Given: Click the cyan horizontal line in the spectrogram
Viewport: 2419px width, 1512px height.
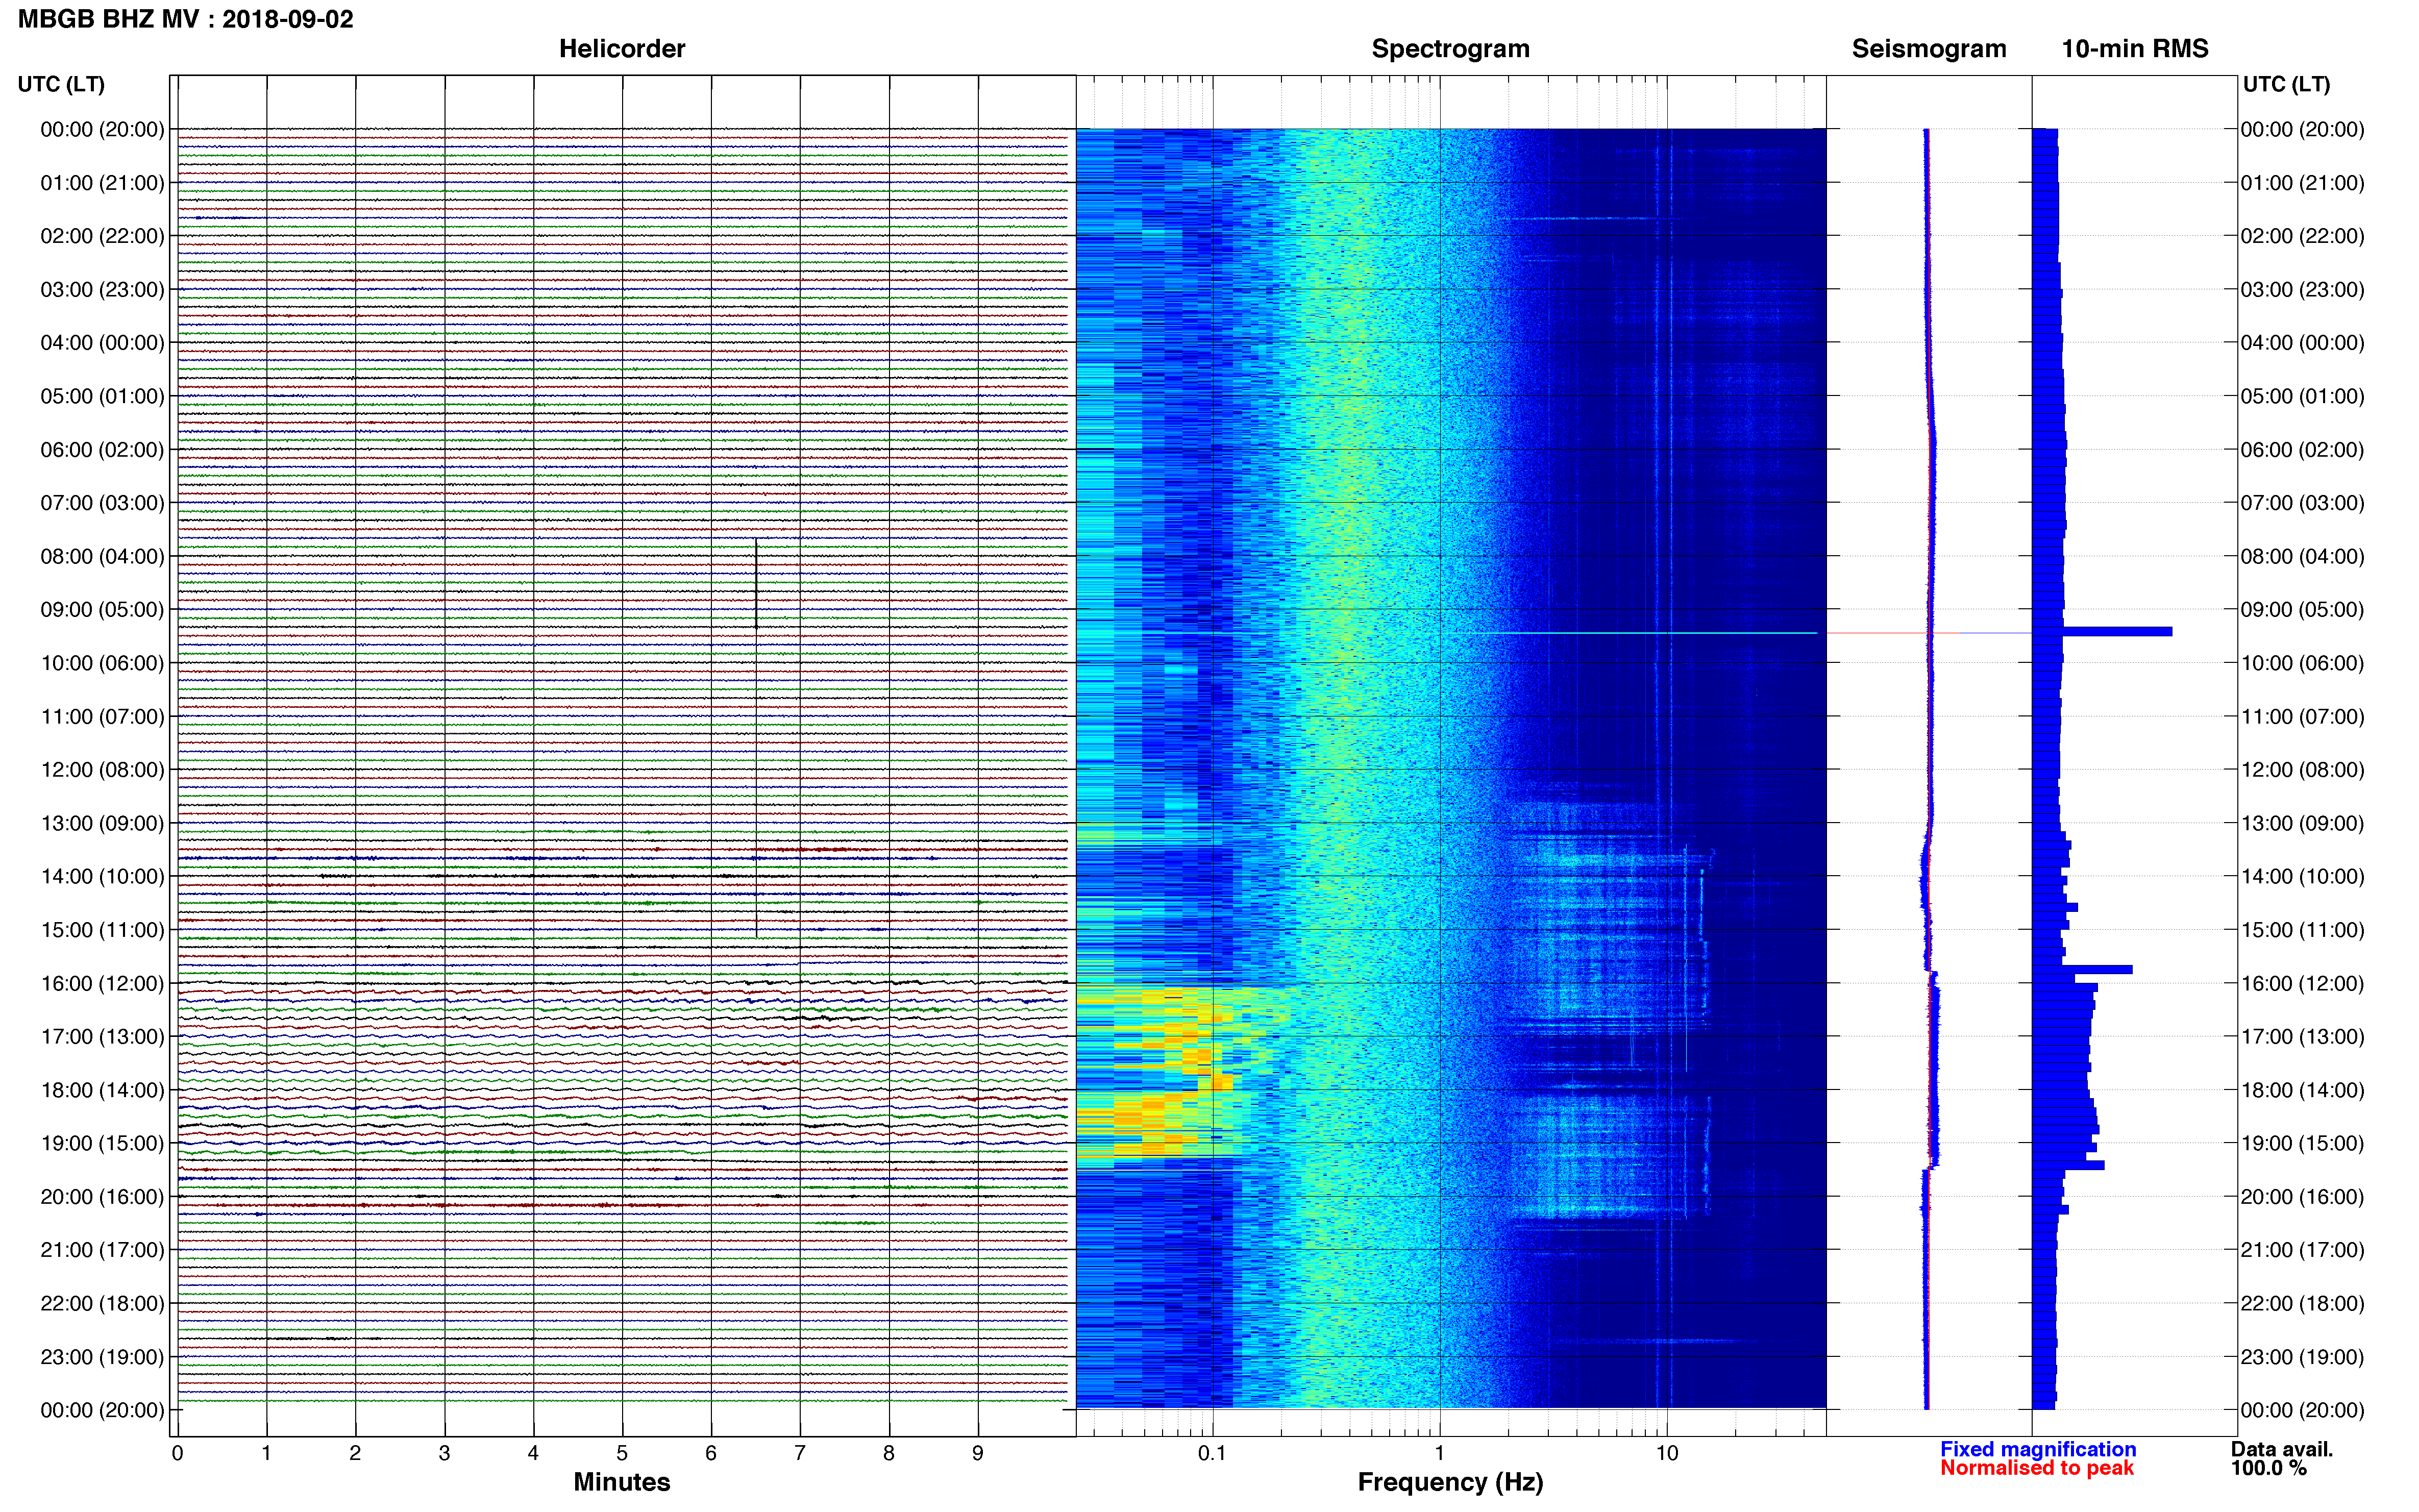Looking at the screenshot, I should point(1650,633).
